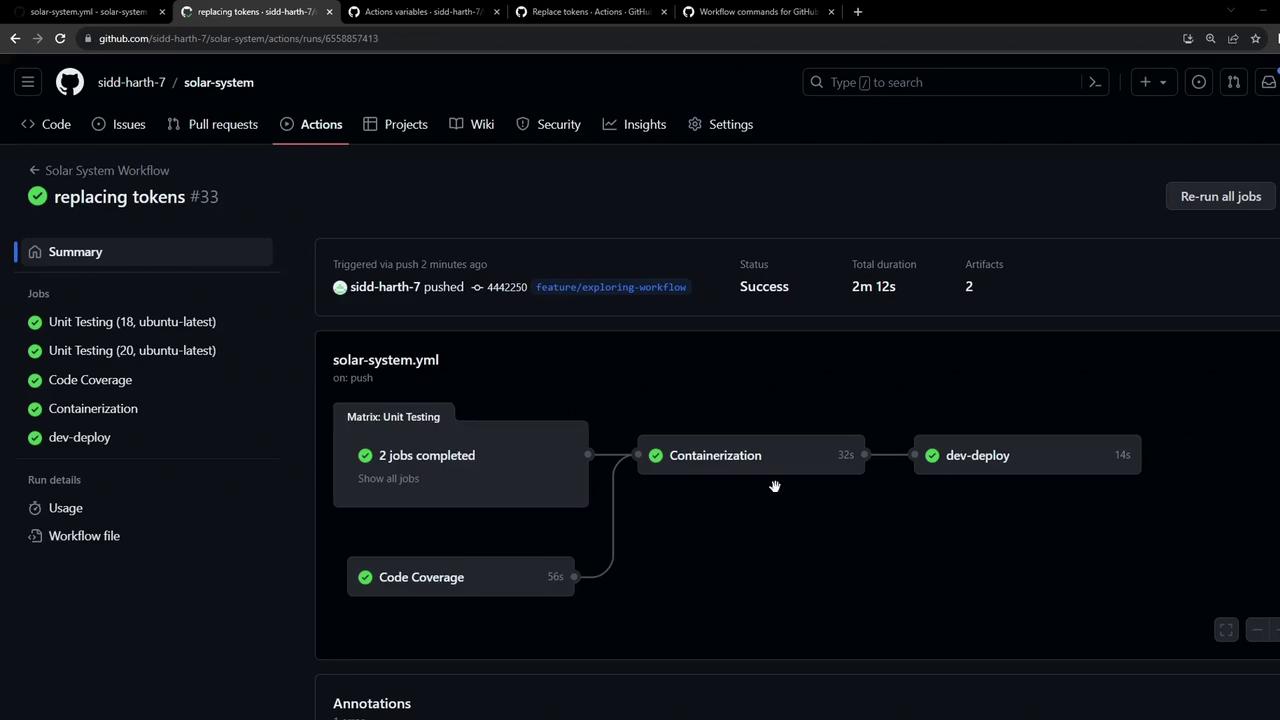This screenshot has width=1280, height=720.
Task: Open the hamburger navigation menu
Action: tap(28, 82)
